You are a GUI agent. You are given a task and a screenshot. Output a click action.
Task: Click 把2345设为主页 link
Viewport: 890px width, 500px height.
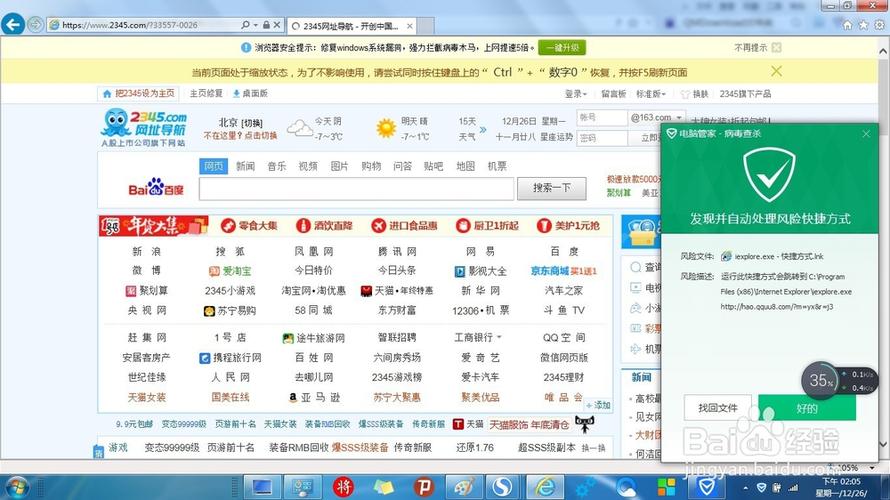click(138, 94)
